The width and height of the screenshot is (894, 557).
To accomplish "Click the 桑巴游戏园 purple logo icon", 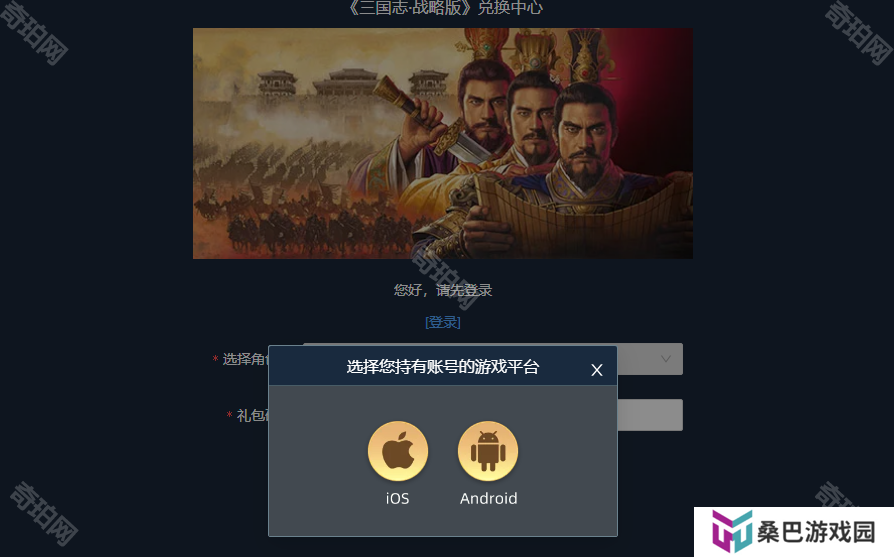I will click(x=732, y=531).
